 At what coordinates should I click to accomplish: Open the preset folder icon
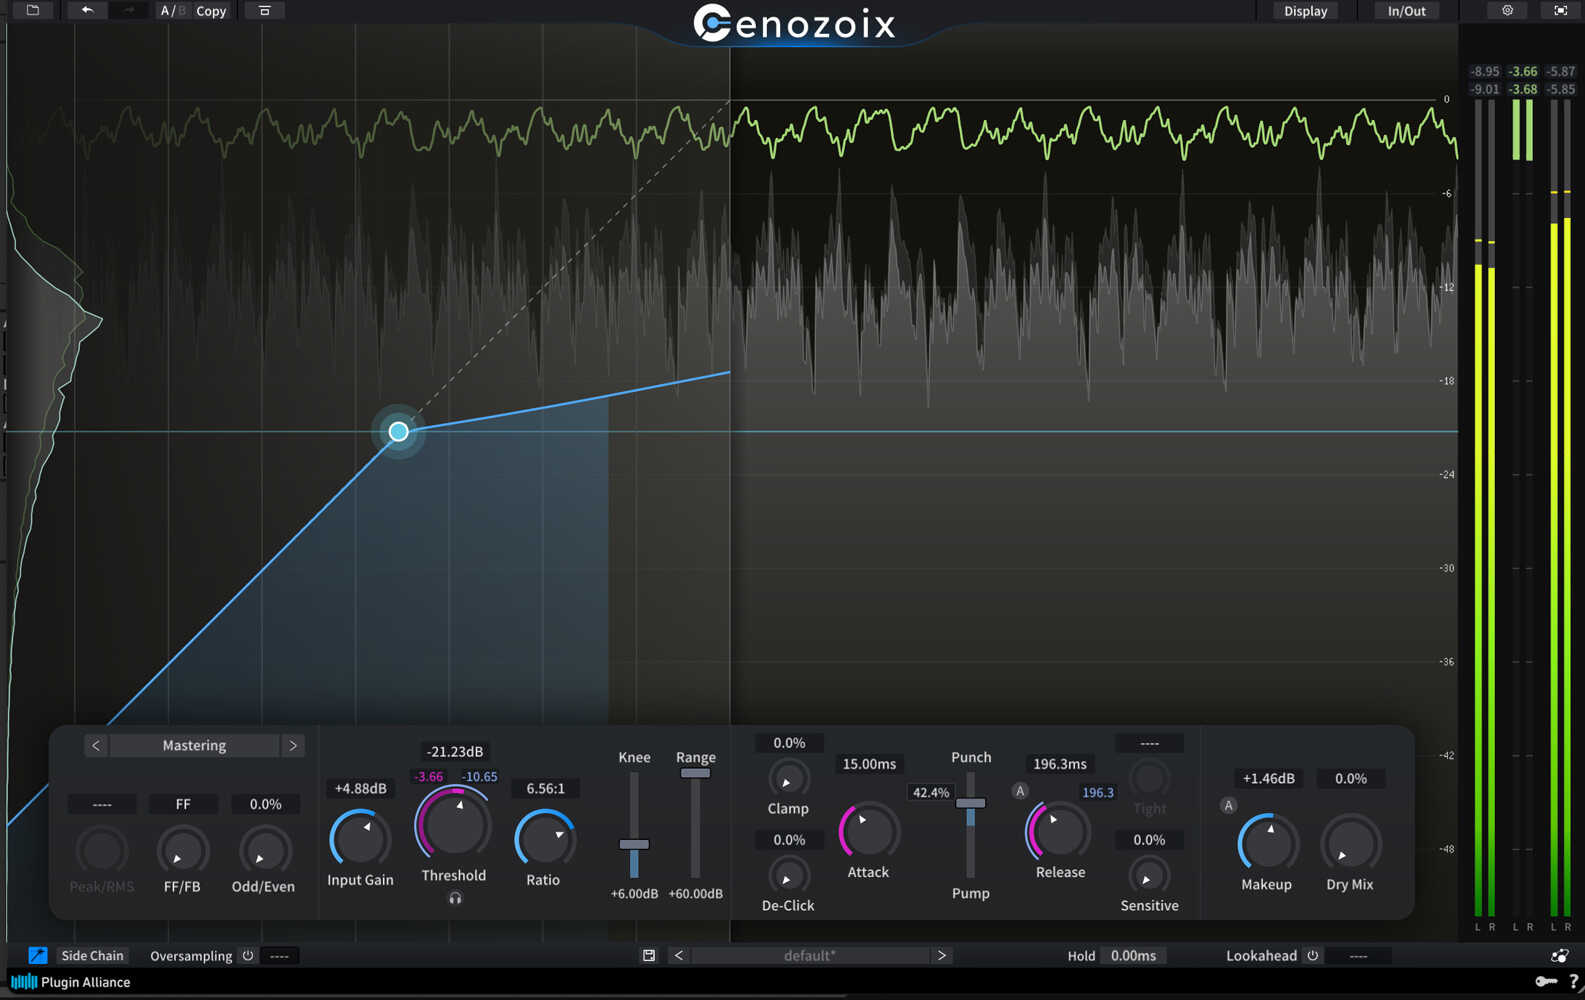[x=33, y=11]
